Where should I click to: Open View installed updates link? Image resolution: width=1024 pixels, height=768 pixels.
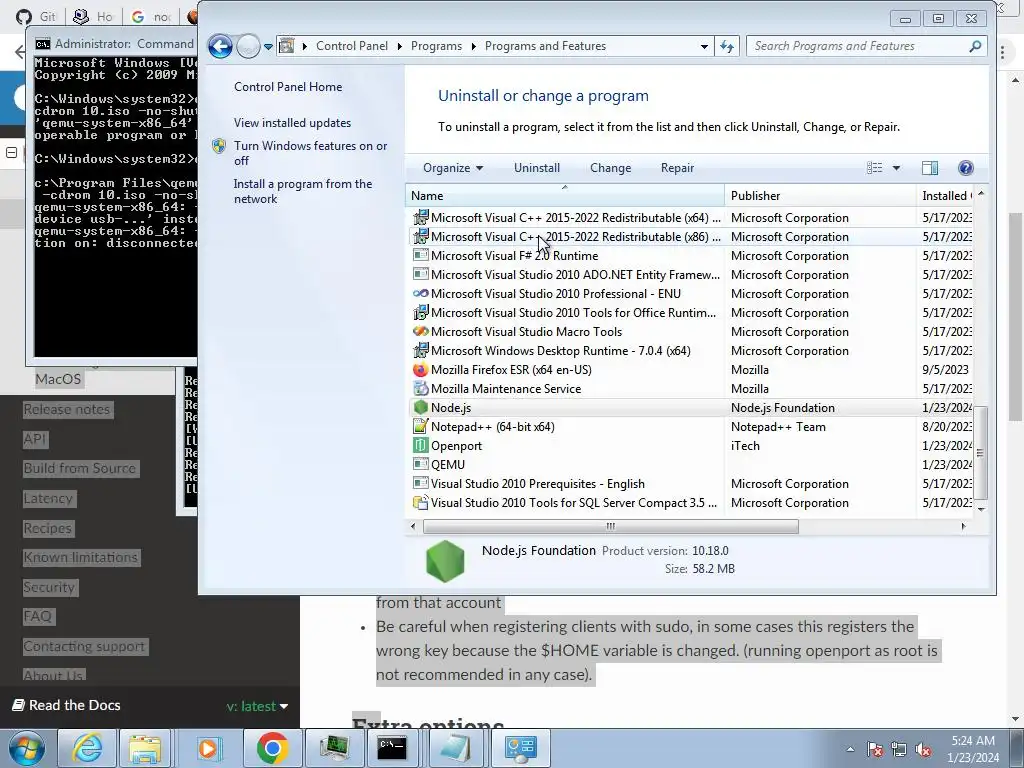(293, 123)
